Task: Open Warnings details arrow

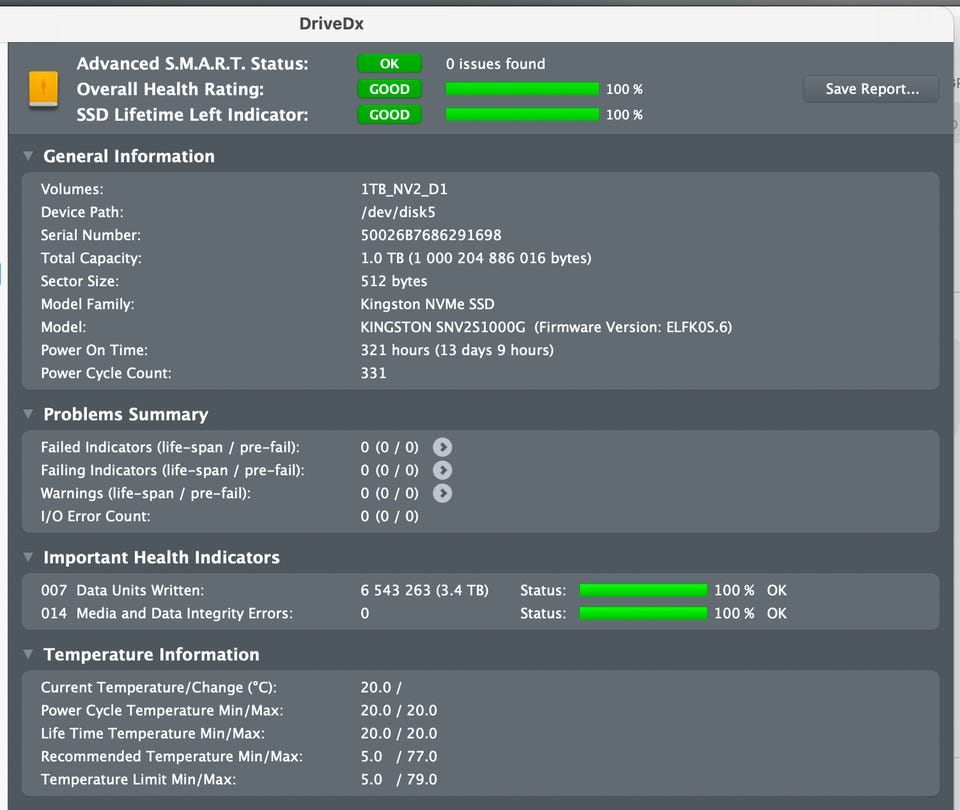Action: tap(442, 493)
